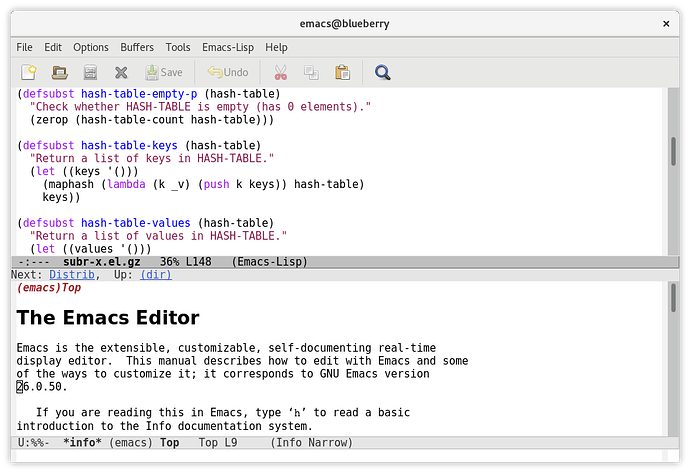Open the File menu
690x472 pixels.
[x=24, y=47]
